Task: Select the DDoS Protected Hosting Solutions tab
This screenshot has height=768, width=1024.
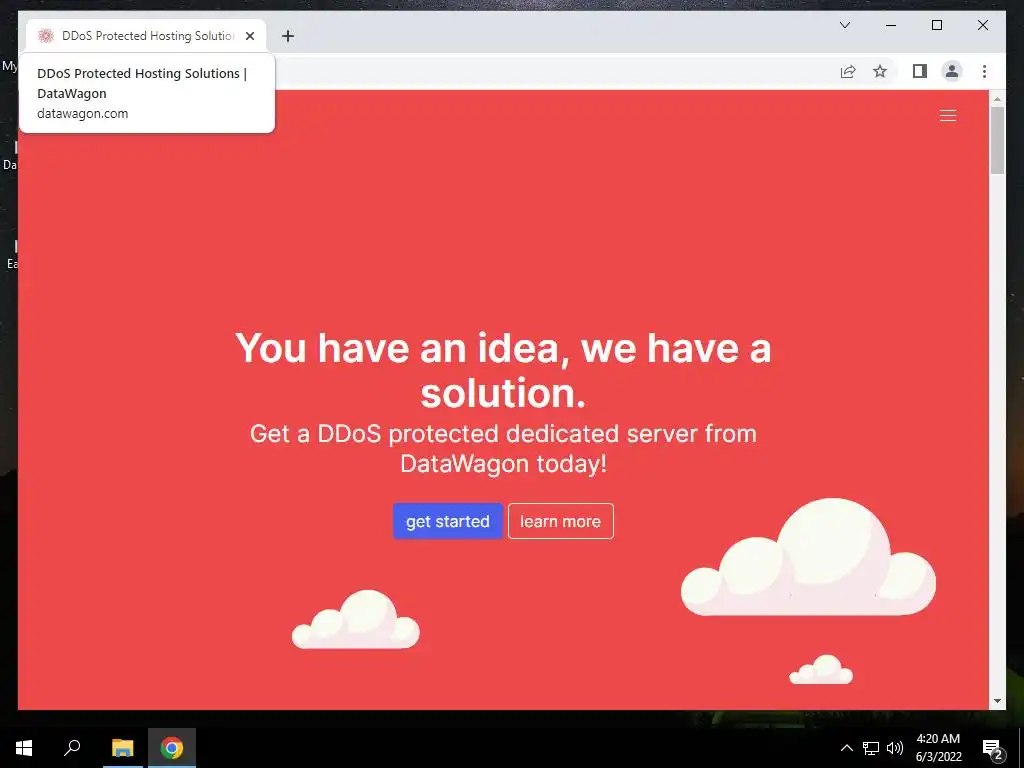Action: click(146, 36)
